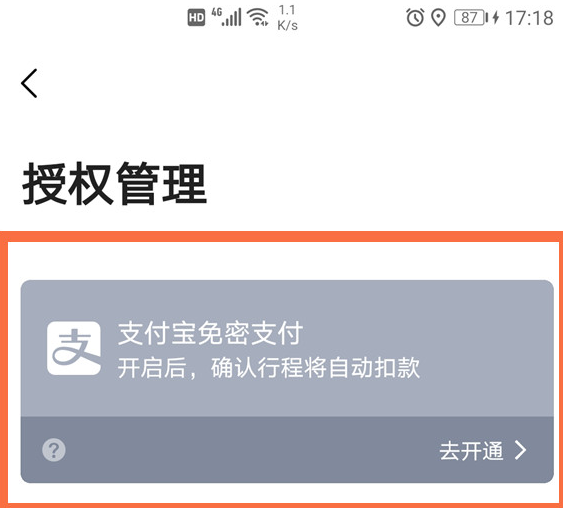The width and height of the screenshot is (563, 508).
Task: Tap the location pin status icon
Action: click(x=438, y=18)
